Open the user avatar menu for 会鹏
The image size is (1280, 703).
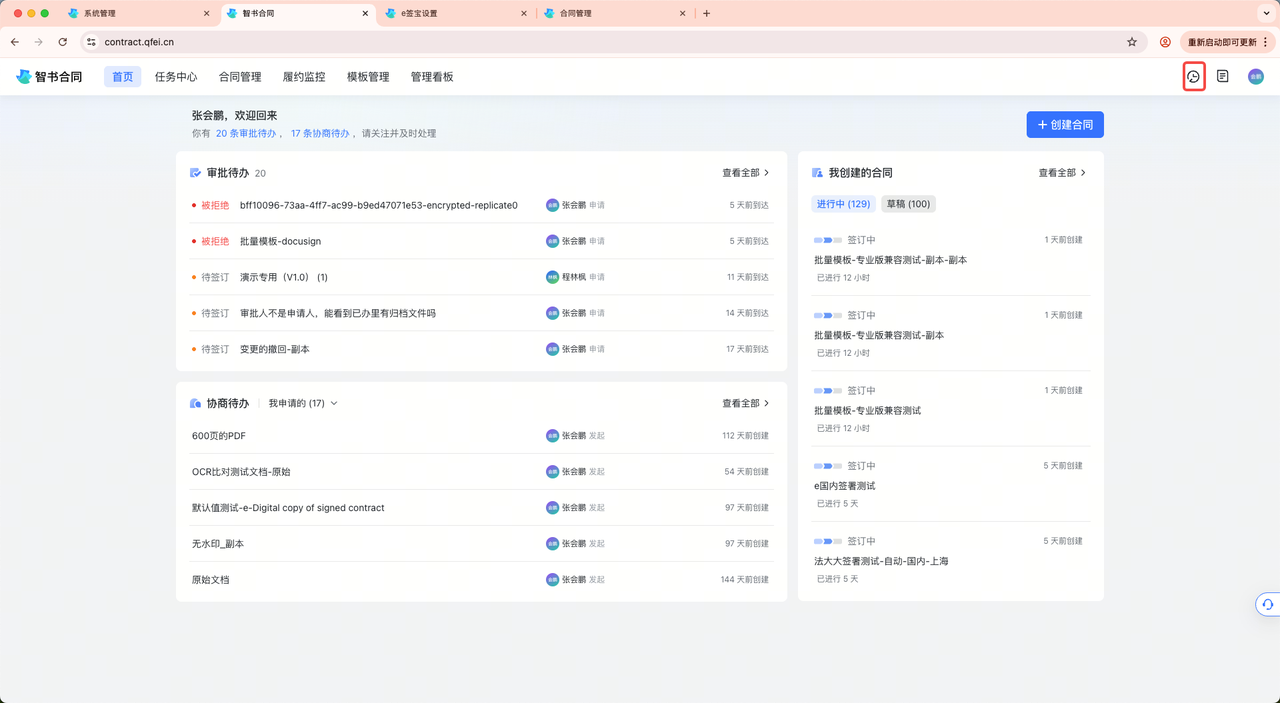[x=1255, y=76]
